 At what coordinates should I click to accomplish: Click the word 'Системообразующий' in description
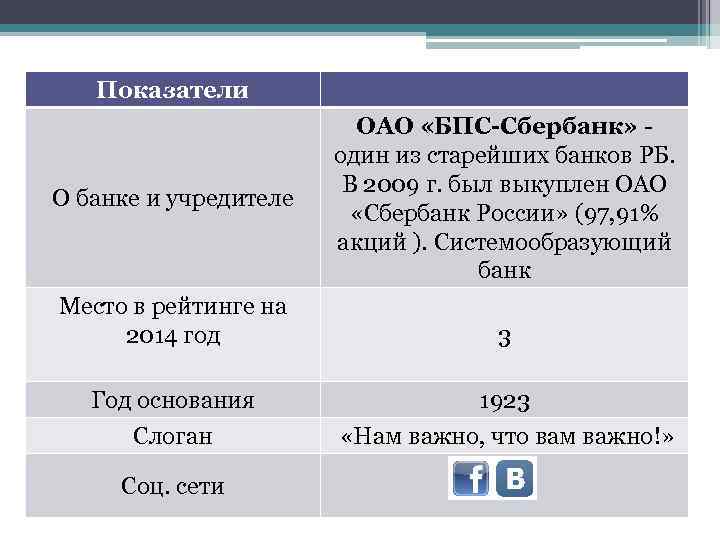552,243
